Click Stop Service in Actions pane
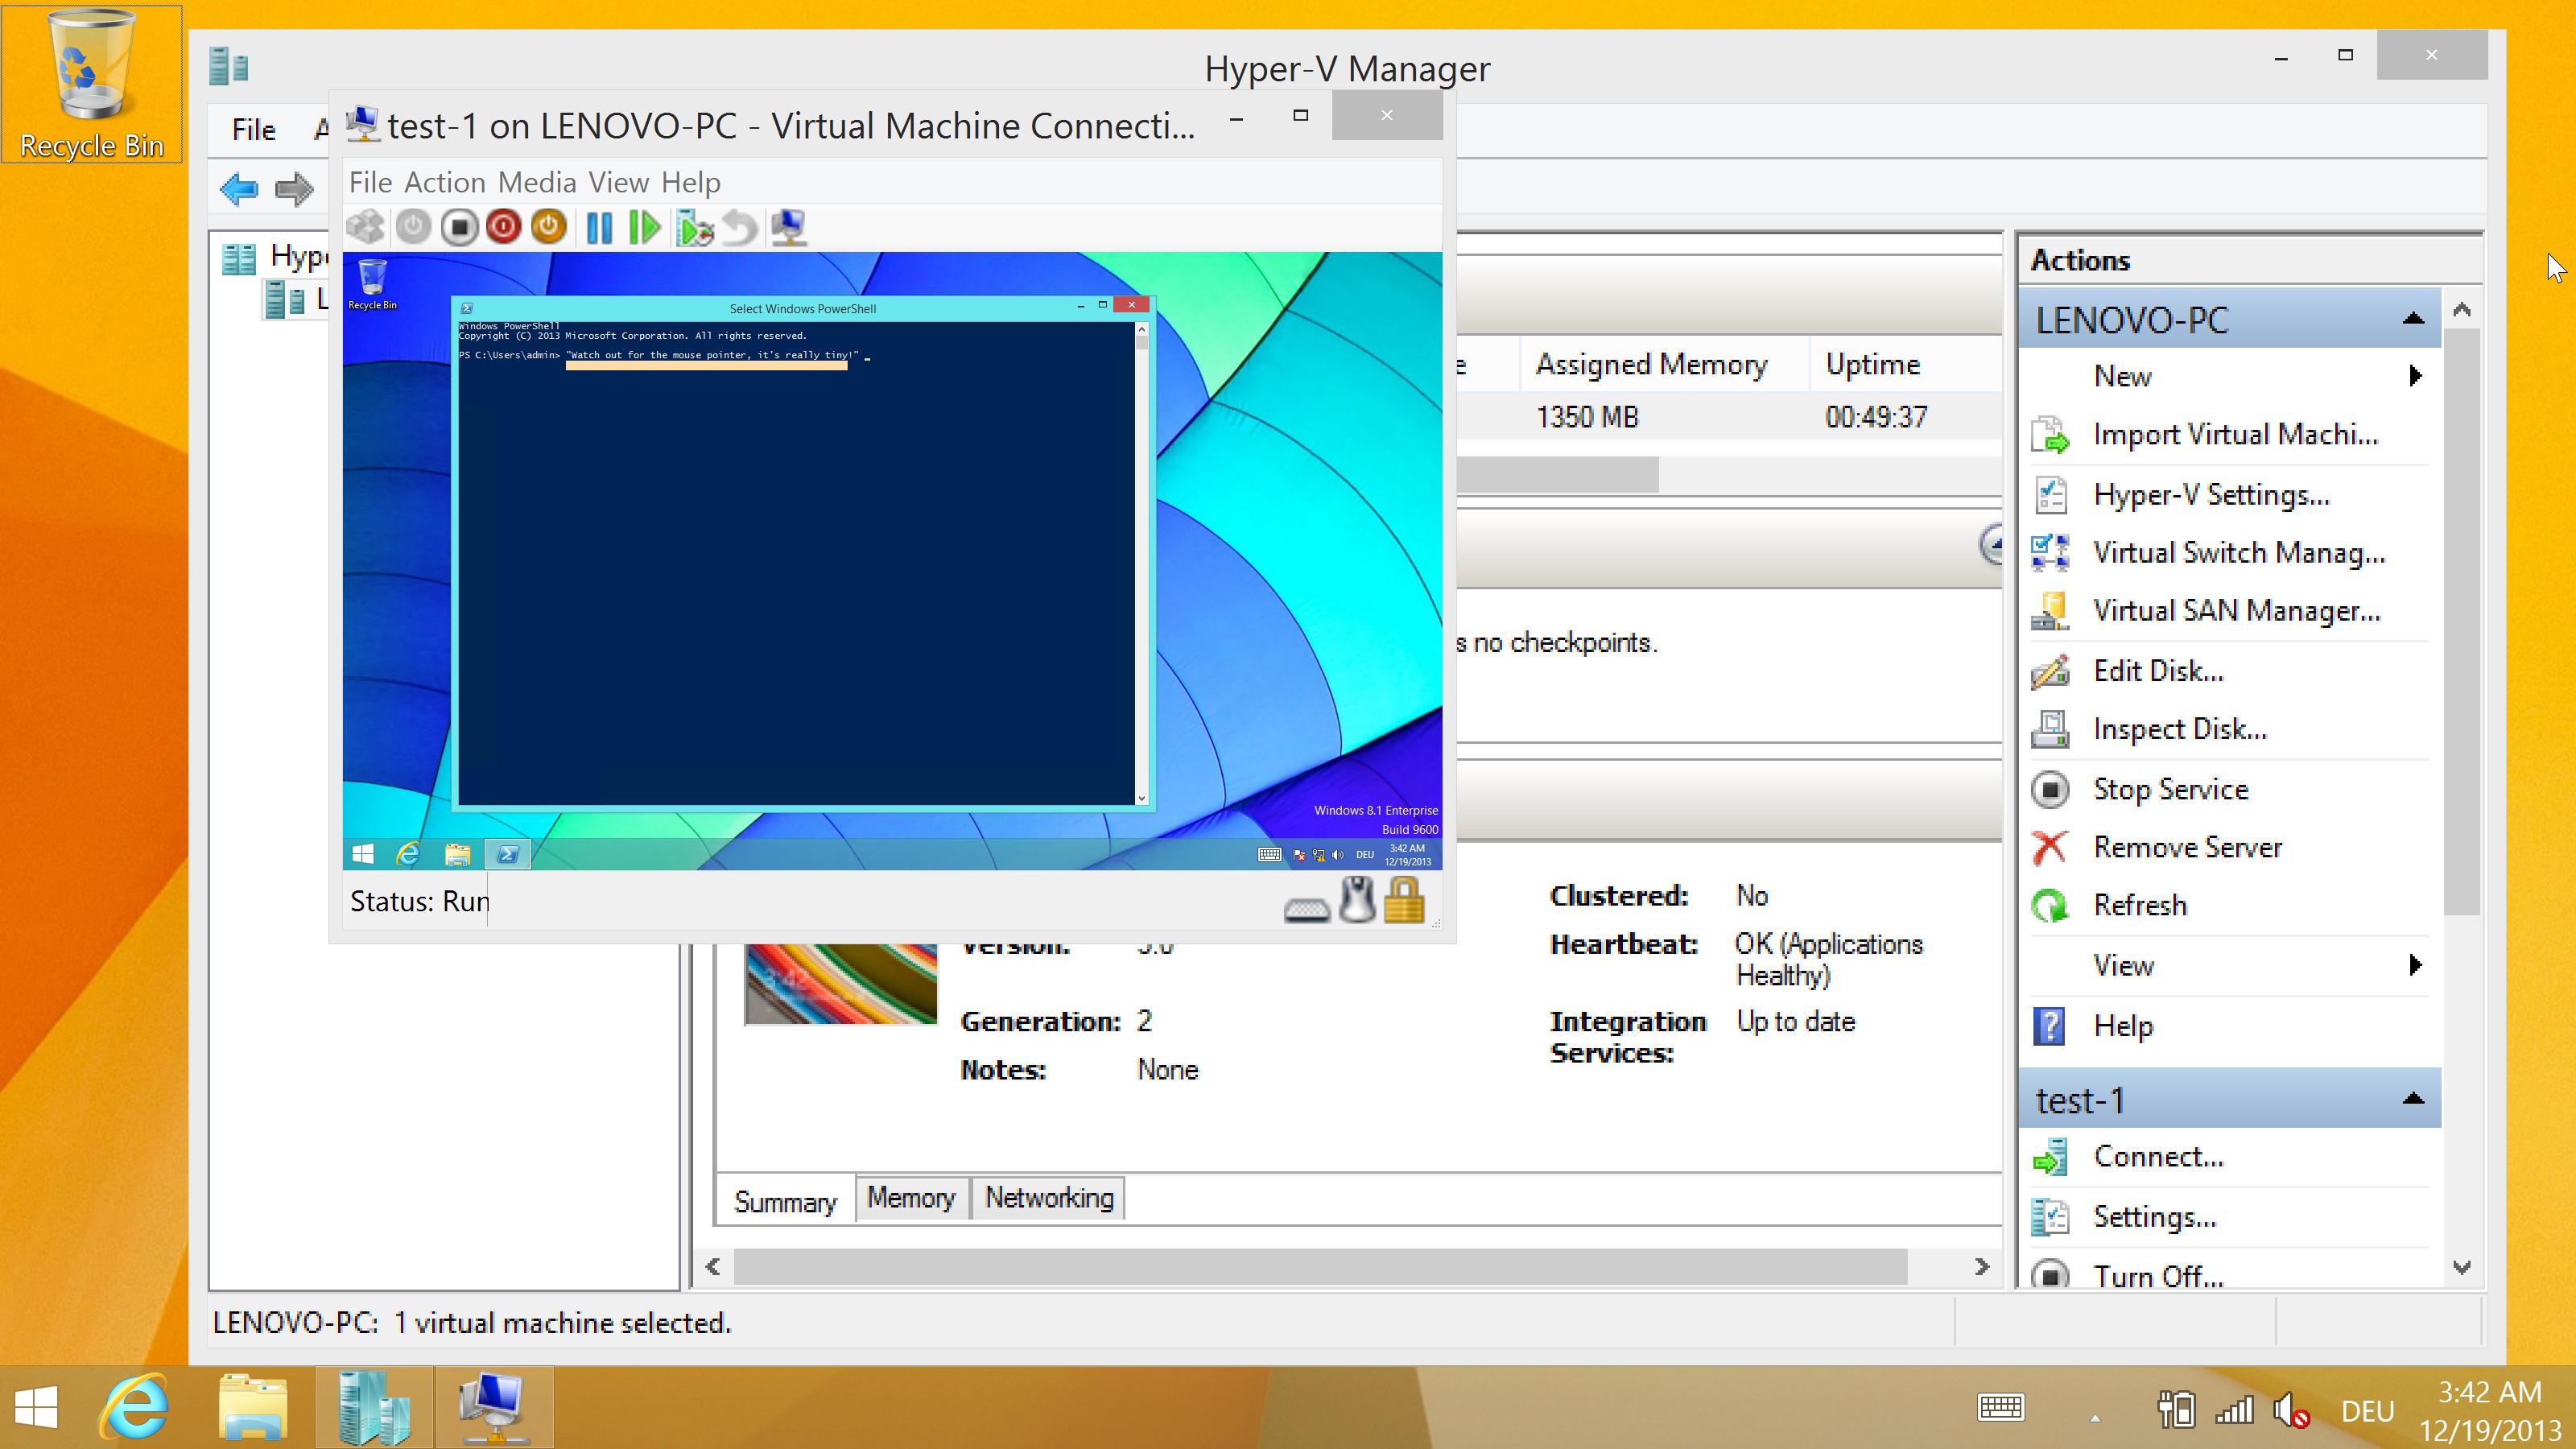 (x=2170, y=789)
